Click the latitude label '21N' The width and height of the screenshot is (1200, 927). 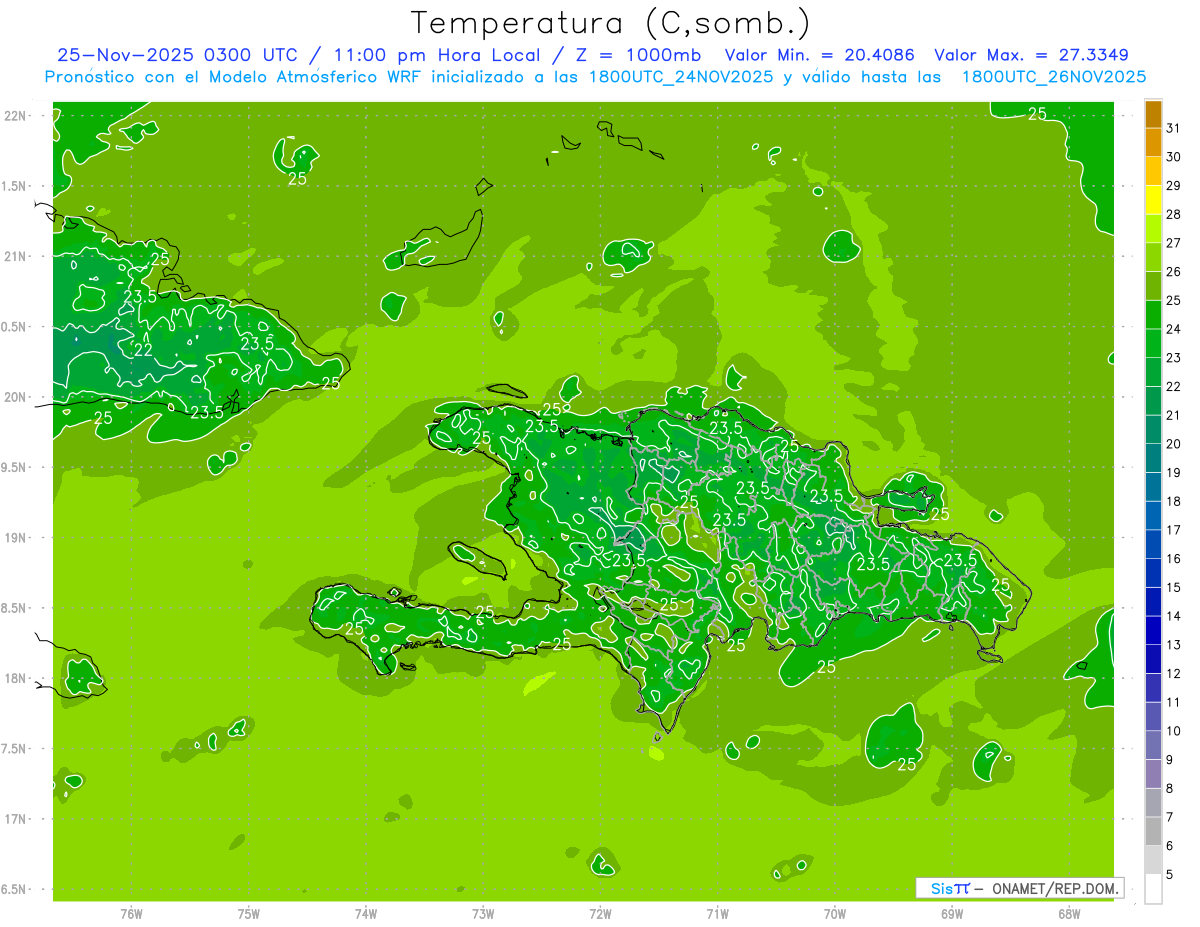point(17,256)
